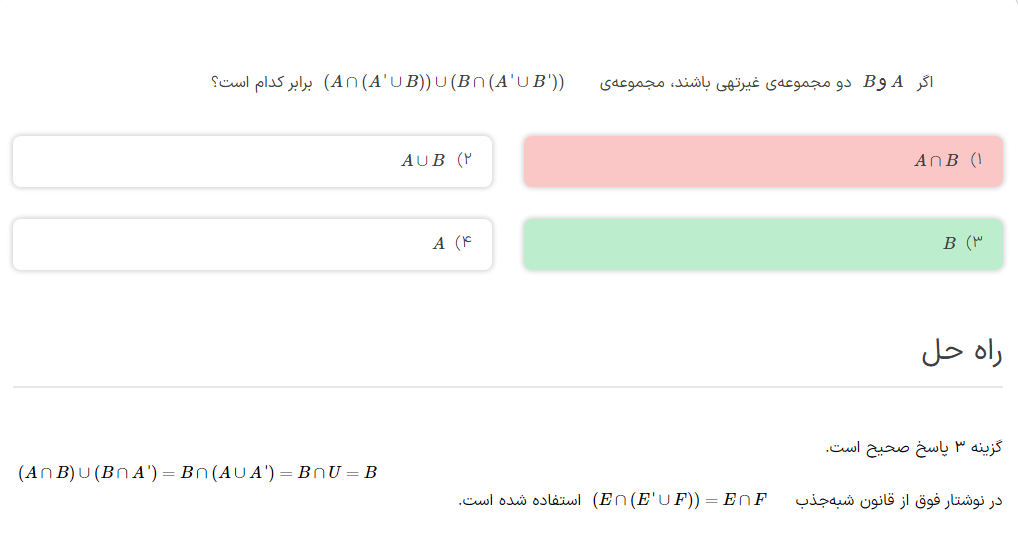Choose answer option 2, A∪B
Screen dimensions: 1018x558
pyautogui.click(x=252, y=161)
